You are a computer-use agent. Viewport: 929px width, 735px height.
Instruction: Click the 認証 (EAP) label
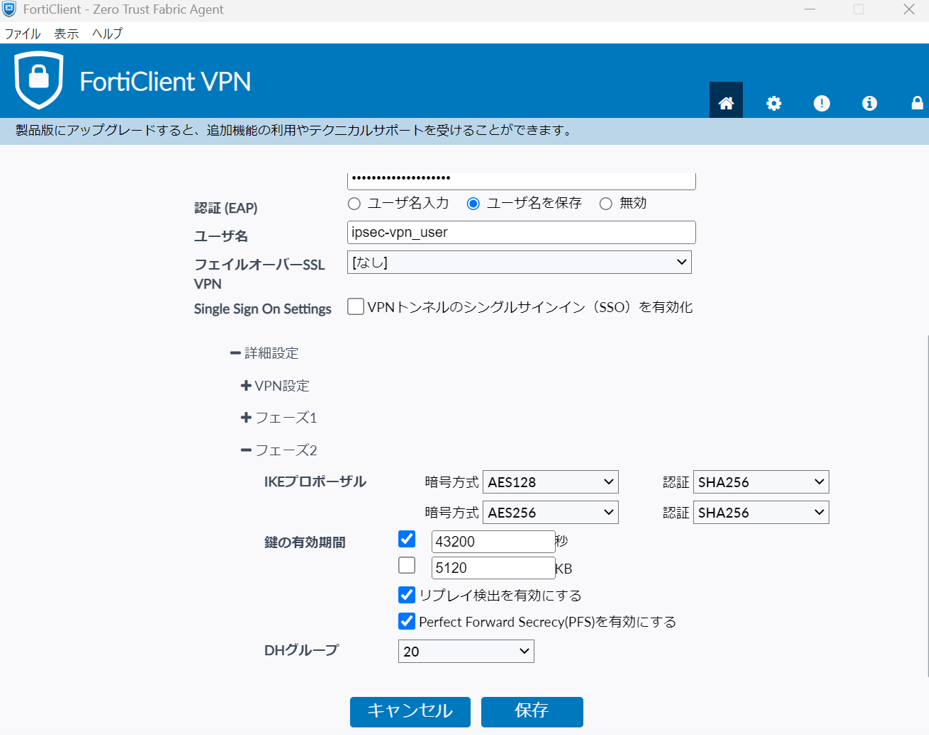point(226,208)
